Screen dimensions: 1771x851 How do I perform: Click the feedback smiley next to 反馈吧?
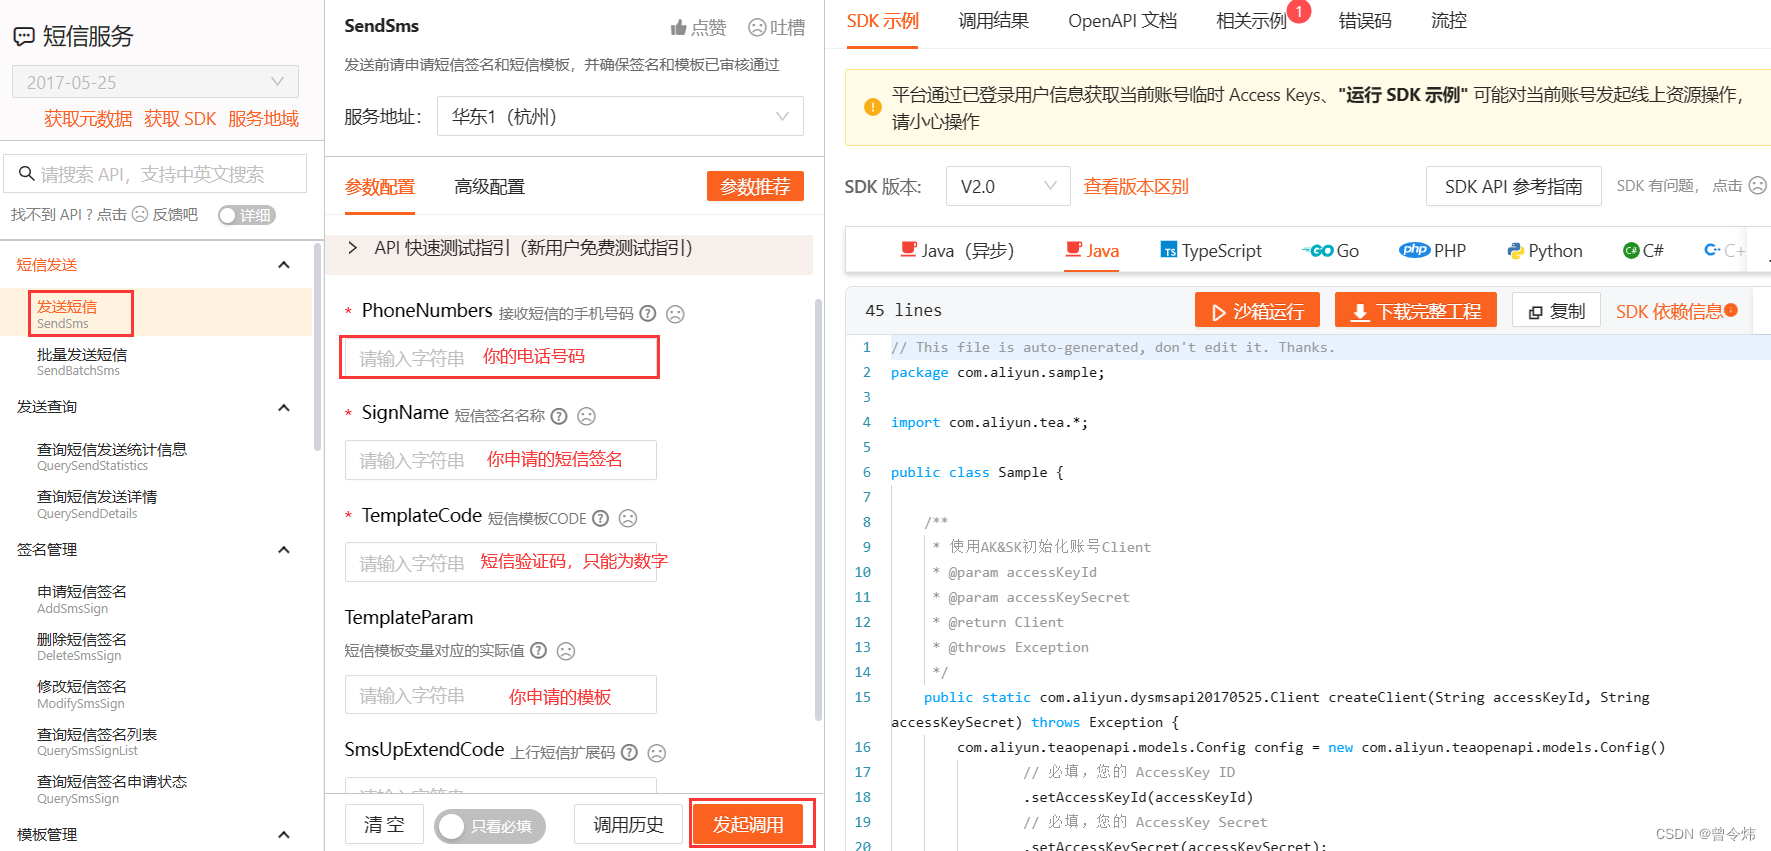pos(140,214)
